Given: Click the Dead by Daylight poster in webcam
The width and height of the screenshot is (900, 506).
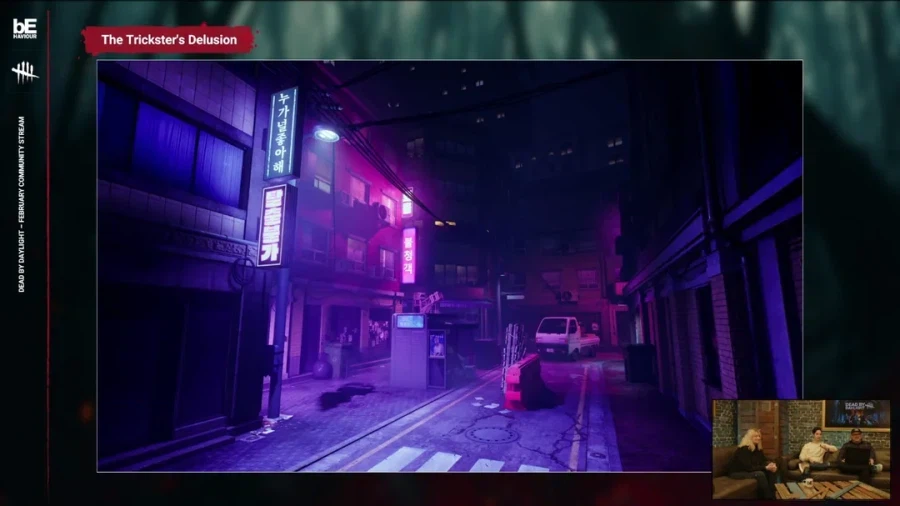Looking at the screenshot, I should point(856,412).
